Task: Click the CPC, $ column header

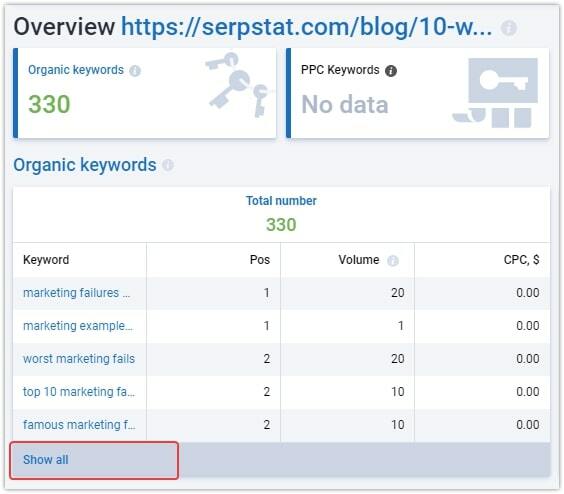Action: 521,260
